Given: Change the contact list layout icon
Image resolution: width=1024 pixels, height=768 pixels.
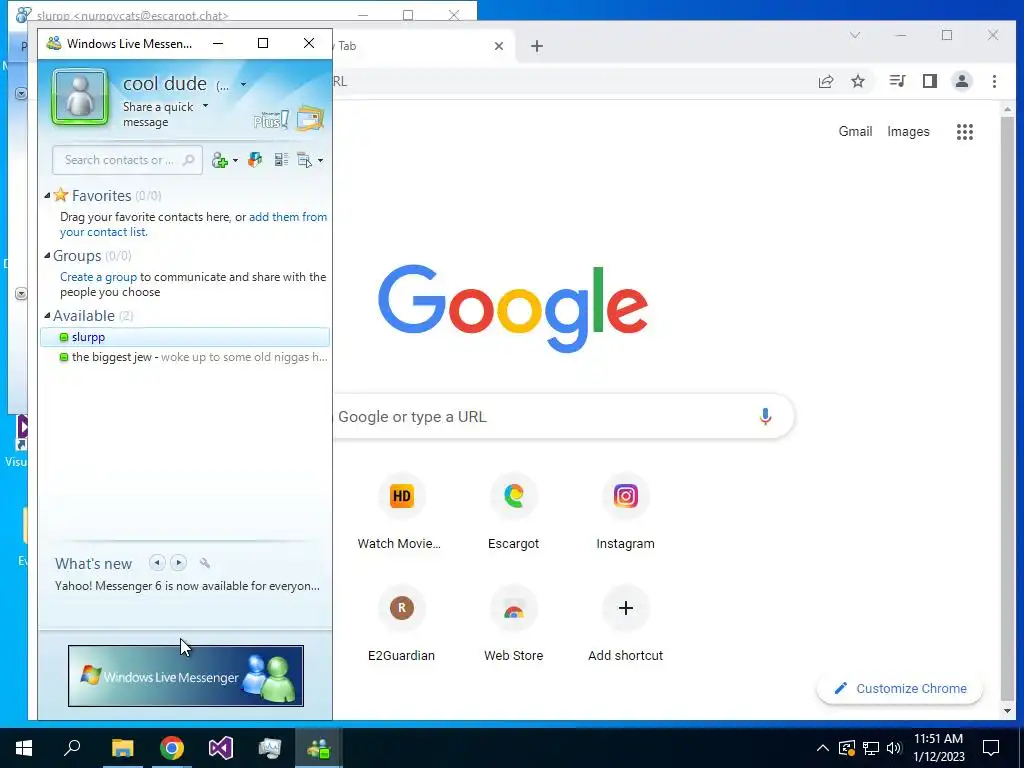Looking at the screenshot, I should 281,159.
